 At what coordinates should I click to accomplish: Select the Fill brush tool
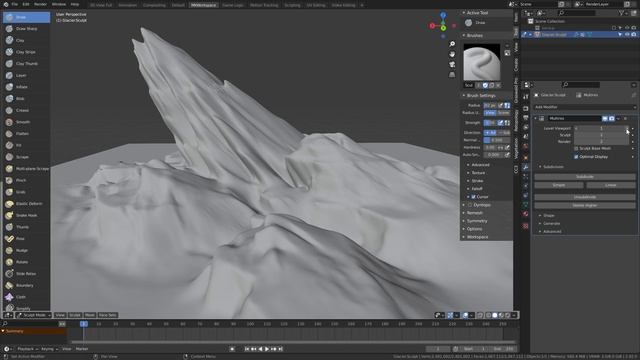pyautogui.click(x=27, y=145)
